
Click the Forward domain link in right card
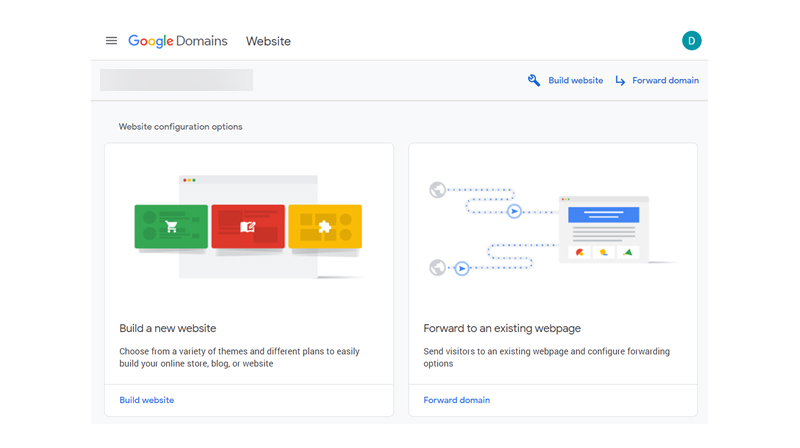pos(457,400)
